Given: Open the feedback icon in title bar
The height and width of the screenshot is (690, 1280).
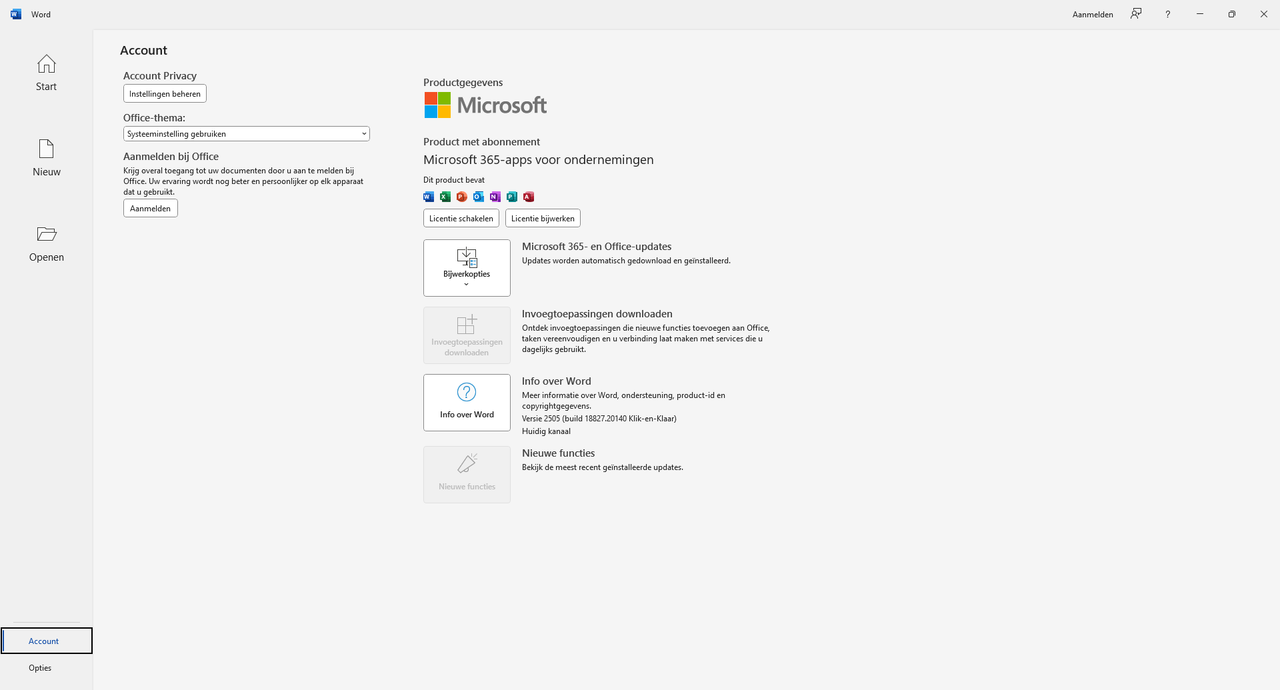Looking at the screenshot, I should pos(1136,14).
